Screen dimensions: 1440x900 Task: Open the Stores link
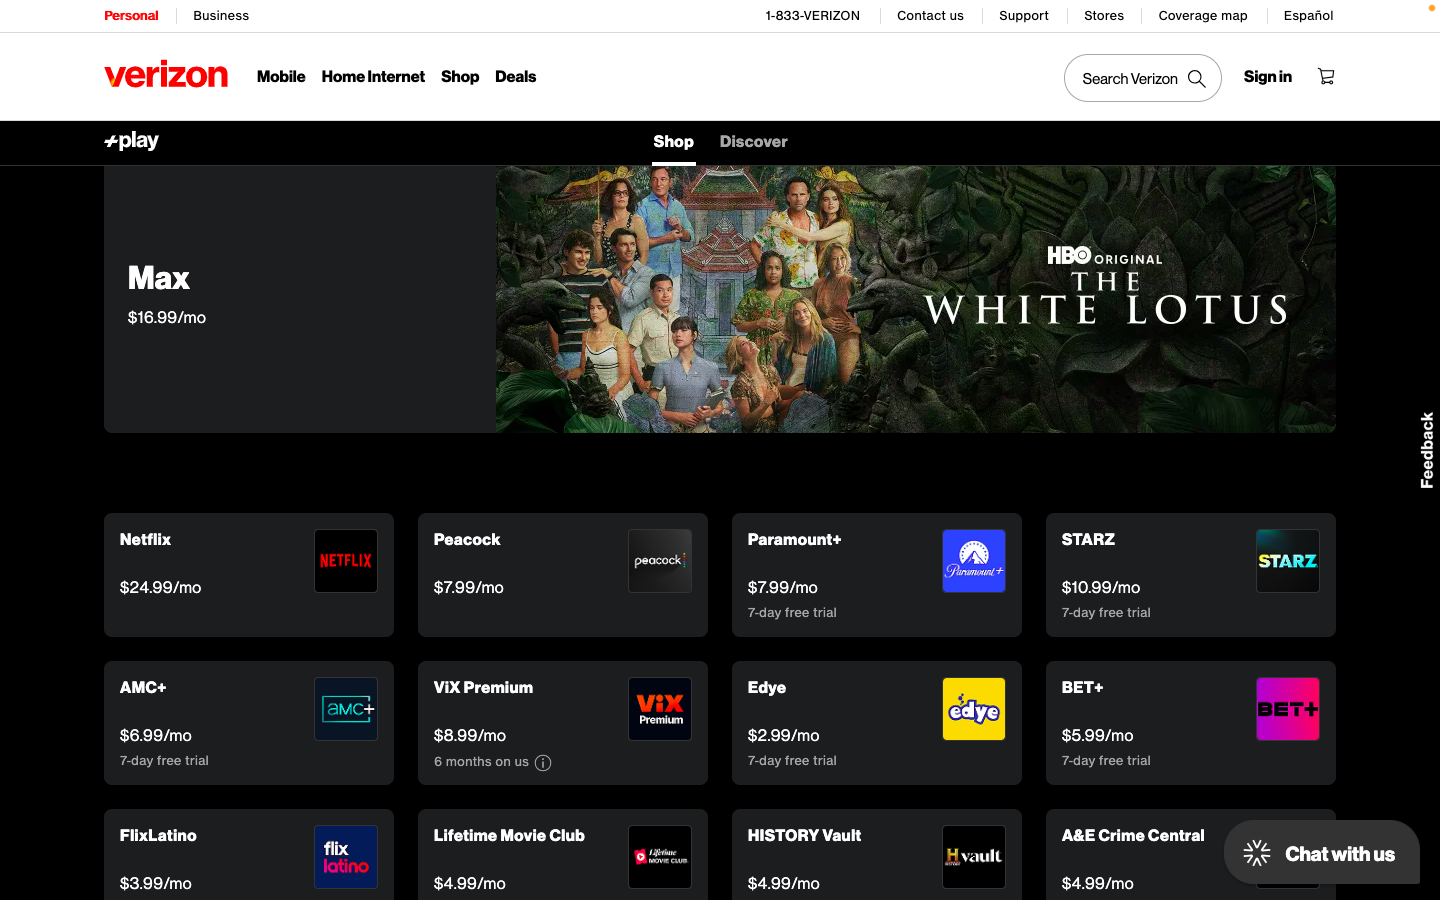1104,16
